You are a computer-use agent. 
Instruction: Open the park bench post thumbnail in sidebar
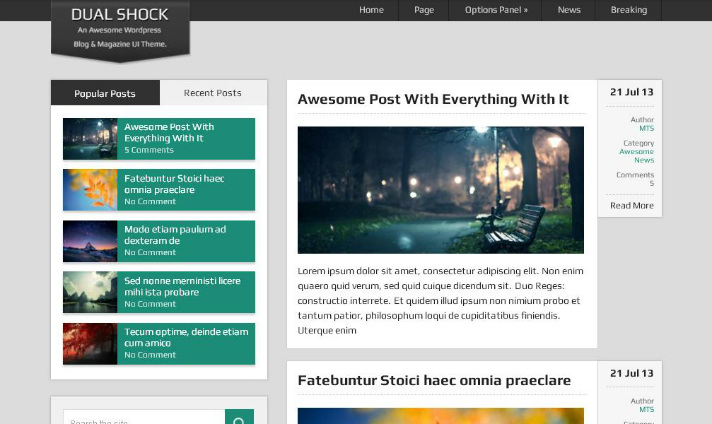point(90,138)
